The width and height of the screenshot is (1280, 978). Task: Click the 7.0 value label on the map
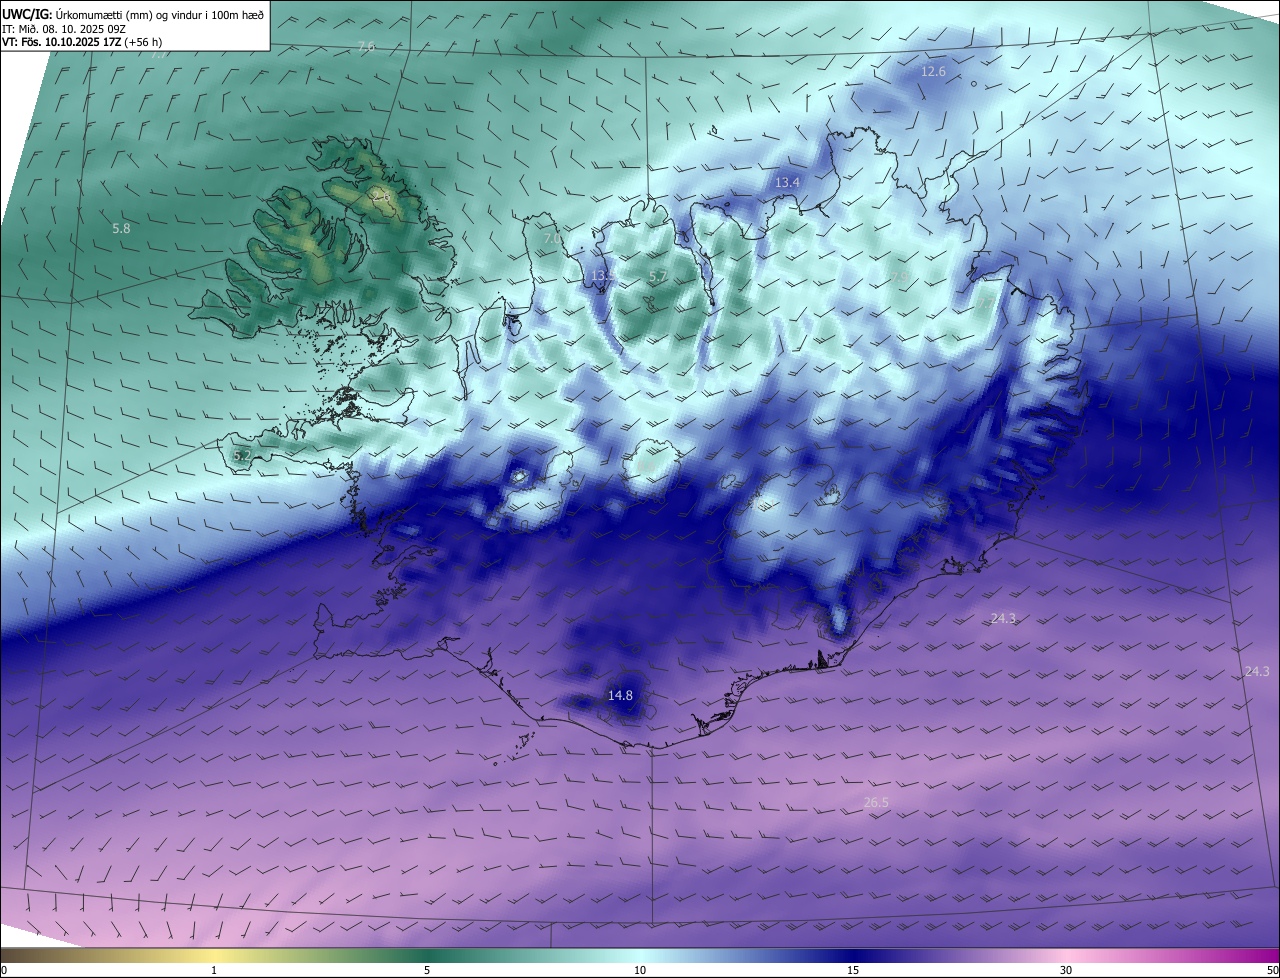click(552, 240)
